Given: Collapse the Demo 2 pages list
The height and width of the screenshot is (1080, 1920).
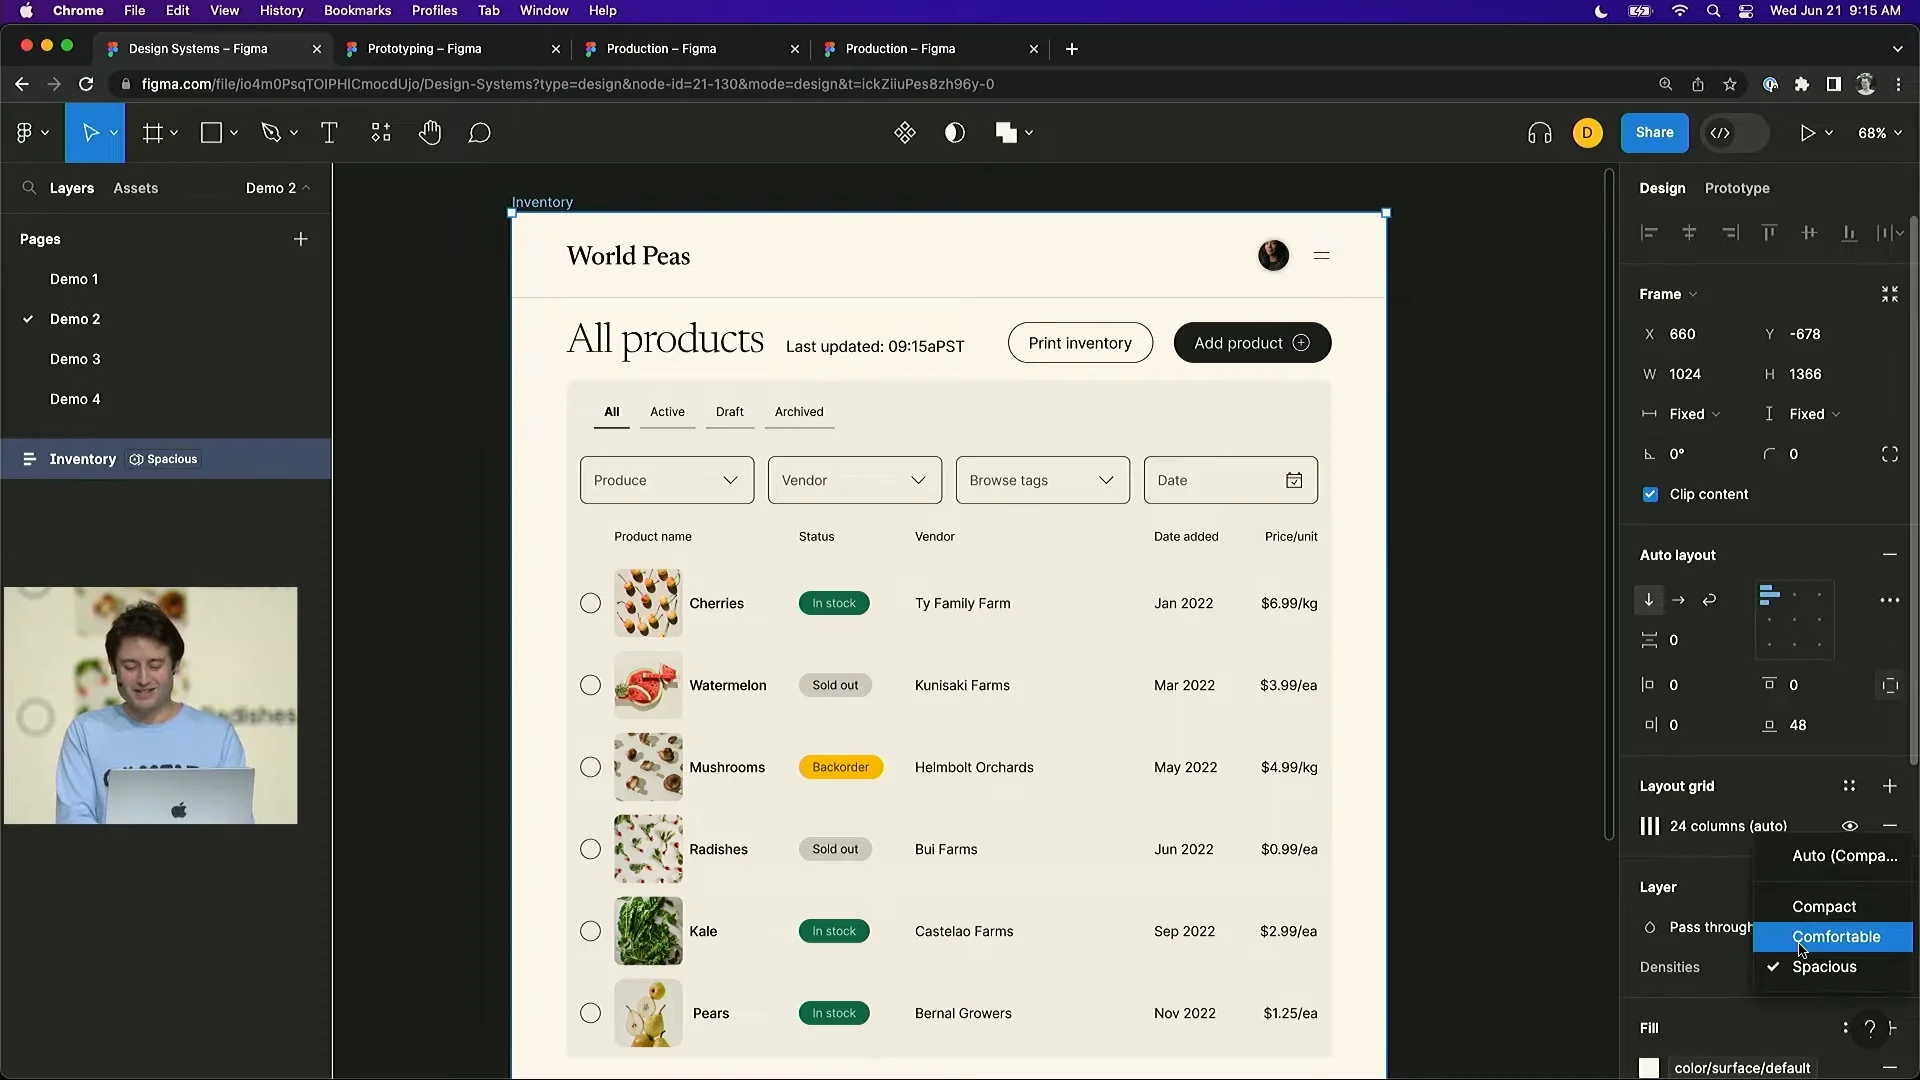Looking at the screenshot, I should click(278, 188).
